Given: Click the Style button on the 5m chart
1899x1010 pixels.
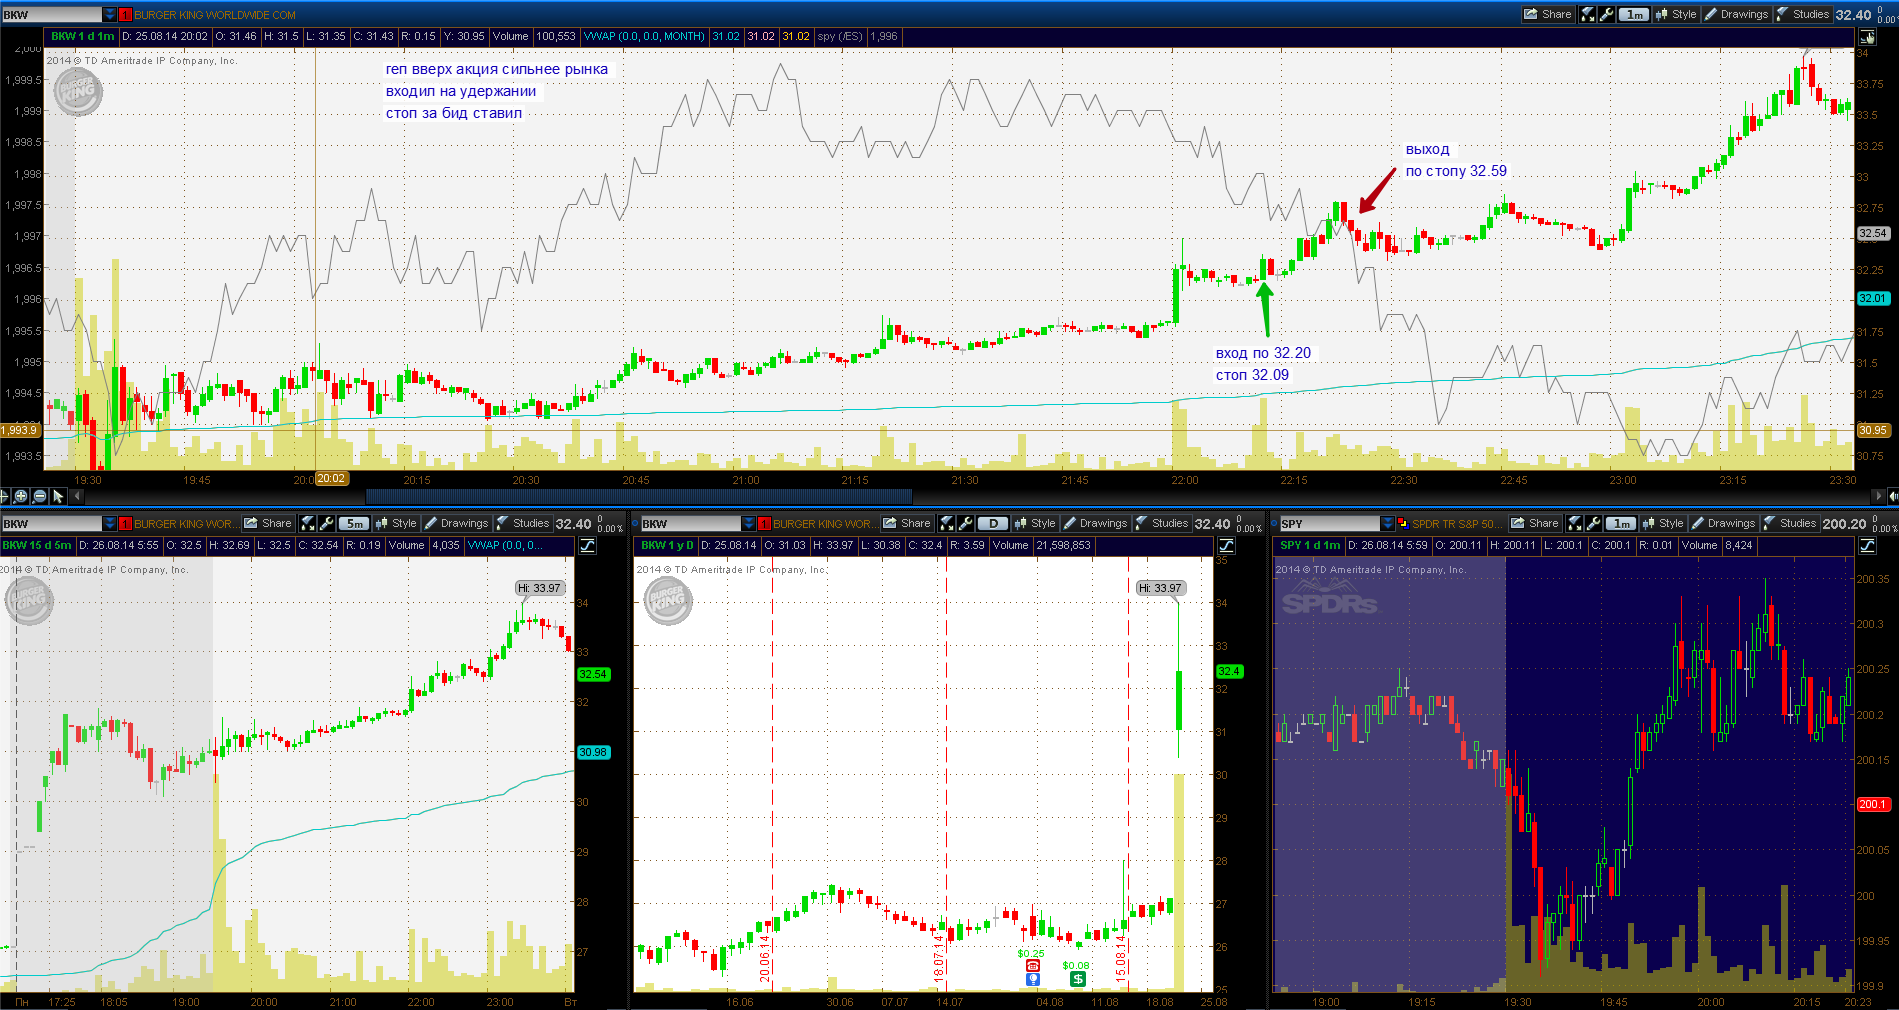Looking at the screenshot, I should 396,523.
